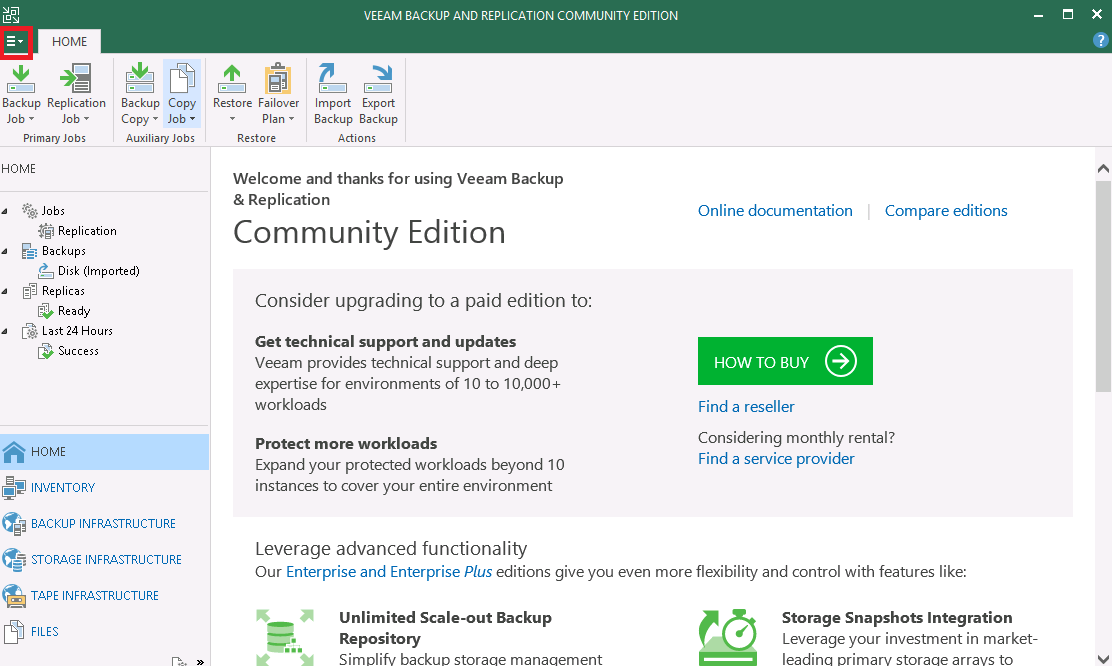This screenshot has height=666, width=1112.
Task: Open the Inventory view
Action: point(58,487)
